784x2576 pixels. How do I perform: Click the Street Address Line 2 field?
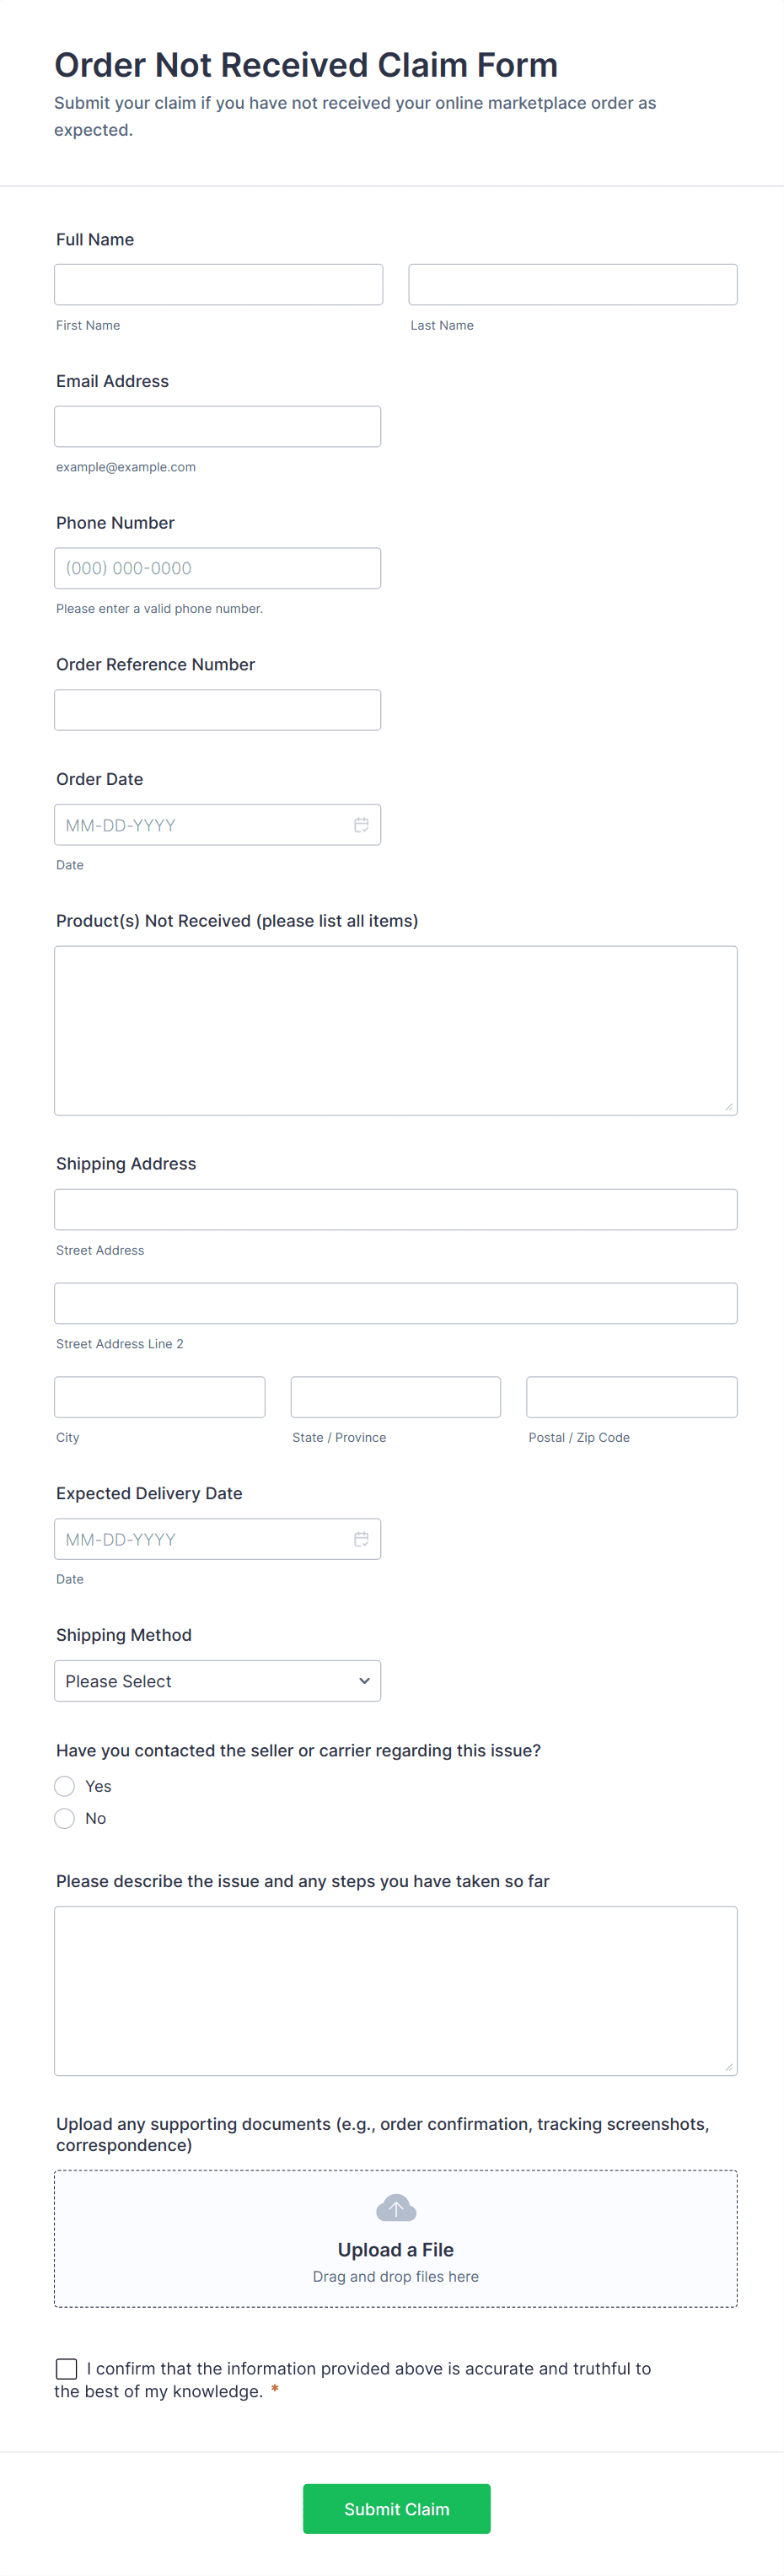[395, 1303]
